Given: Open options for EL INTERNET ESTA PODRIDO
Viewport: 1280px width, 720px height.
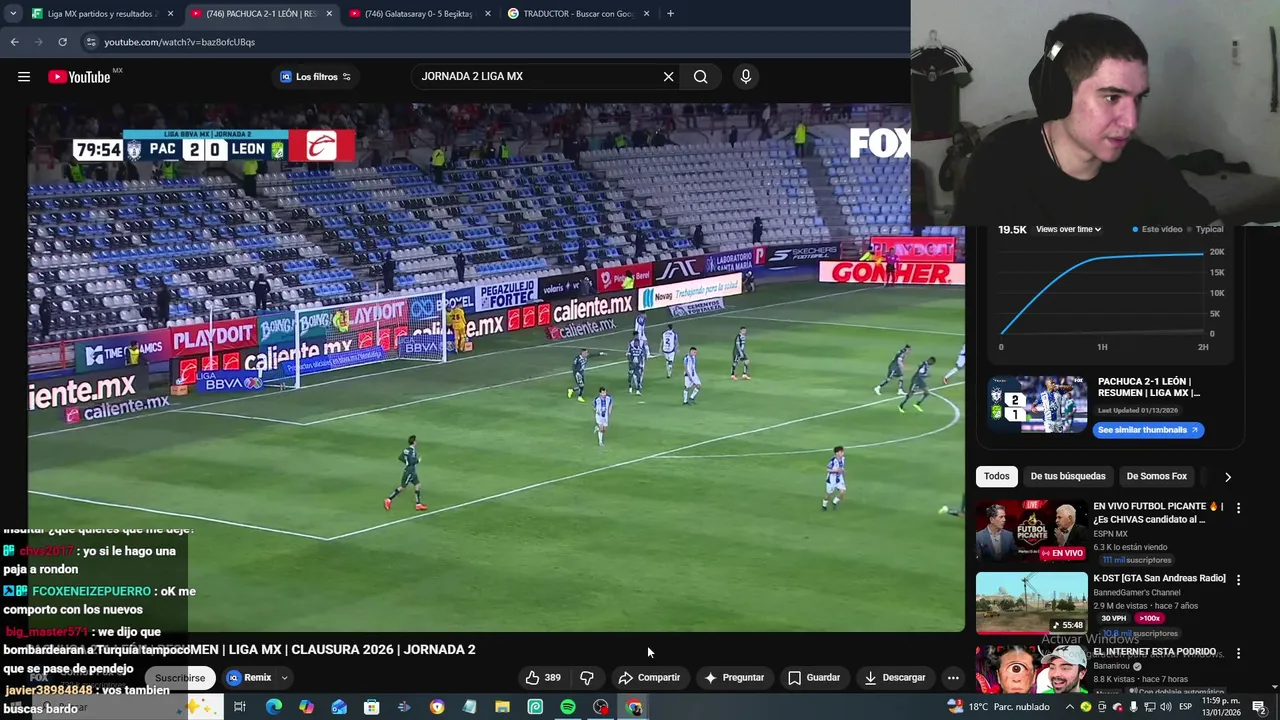Looking at the screenshot, I should tap(1238, 653).
